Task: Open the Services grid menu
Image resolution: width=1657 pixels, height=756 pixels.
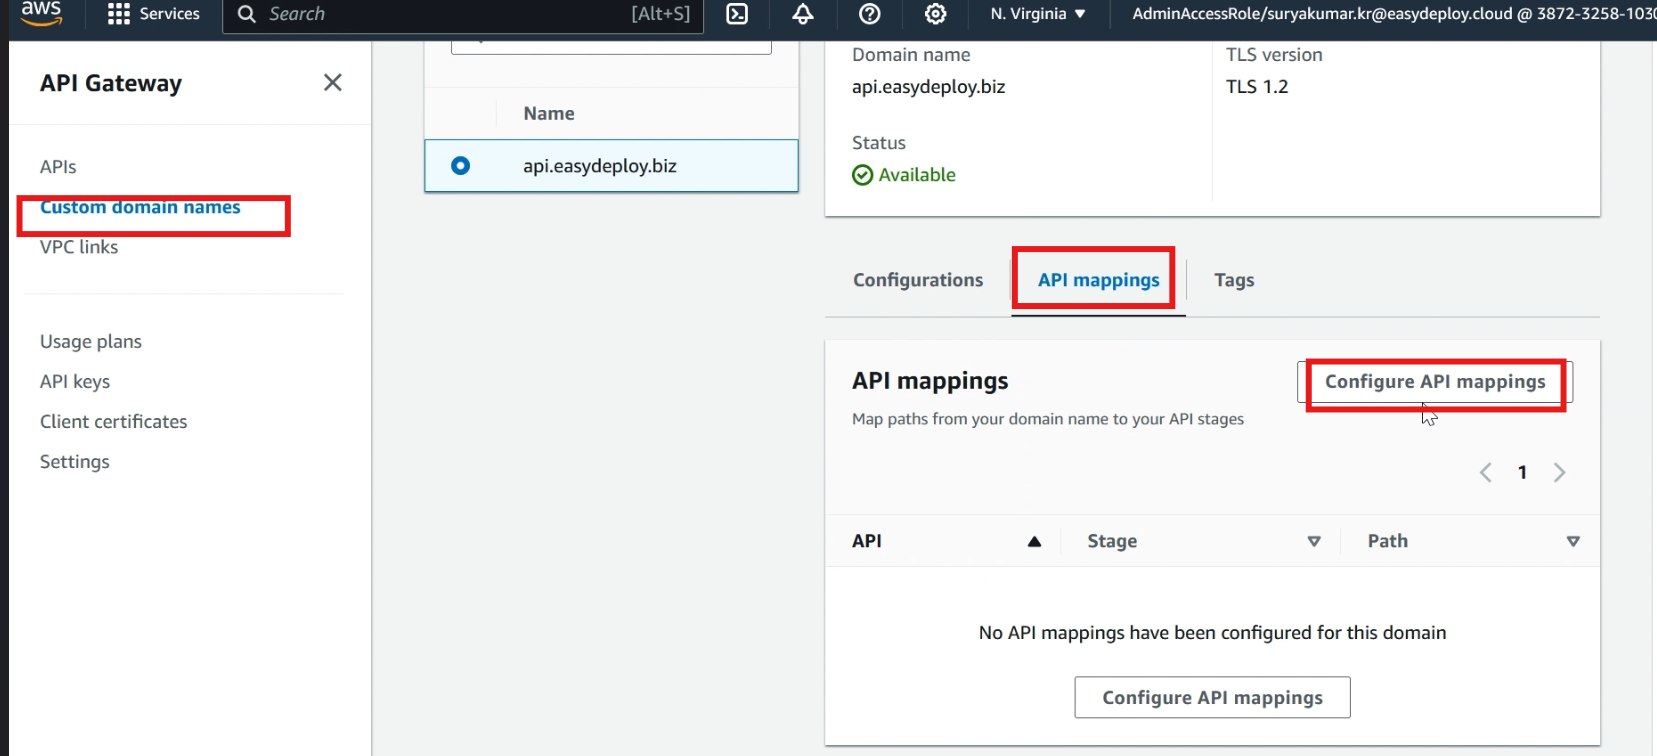Action: point(153,14)
